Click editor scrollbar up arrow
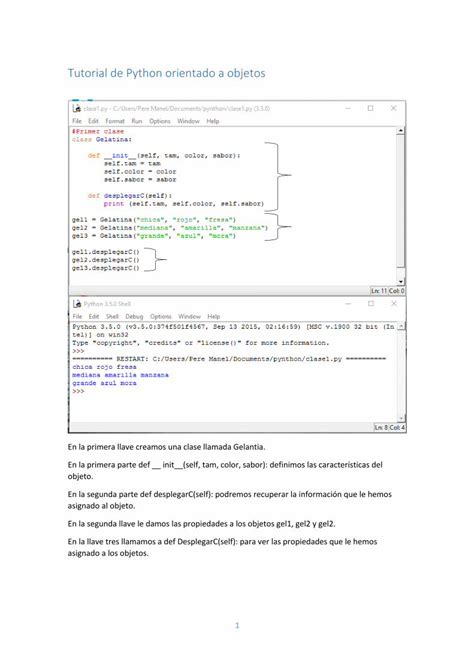 (400, 130)
